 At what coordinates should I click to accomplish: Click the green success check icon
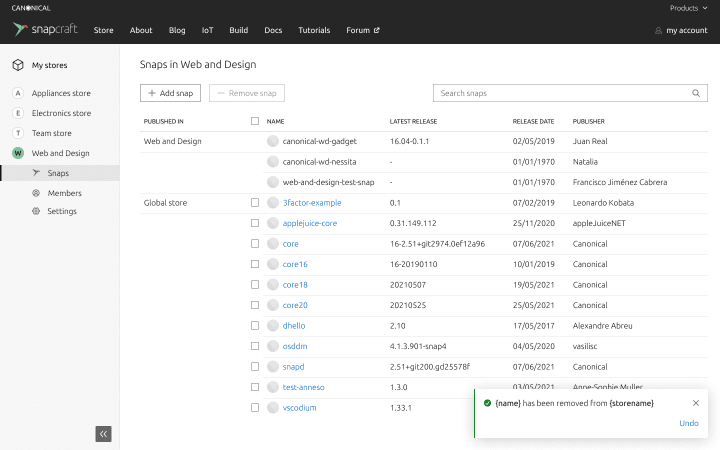487,403
